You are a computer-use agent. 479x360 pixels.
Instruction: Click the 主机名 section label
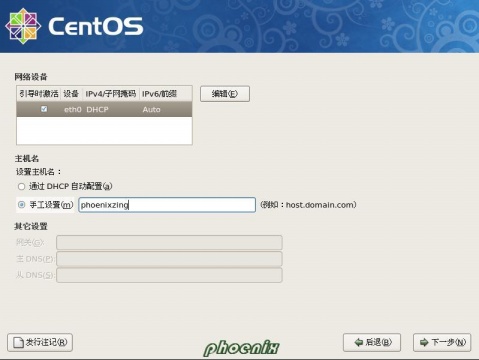pyautogui.click(x=27, y=159)
